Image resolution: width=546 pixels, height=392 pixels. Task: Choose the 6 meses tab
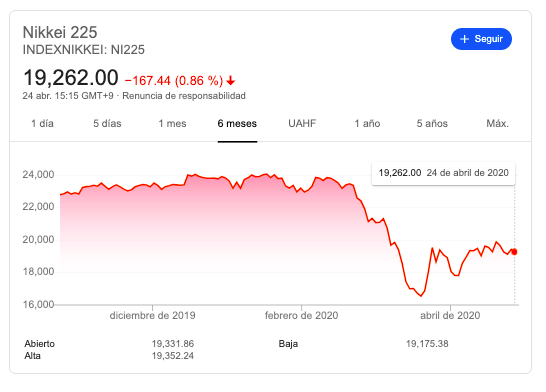point(237,124)
